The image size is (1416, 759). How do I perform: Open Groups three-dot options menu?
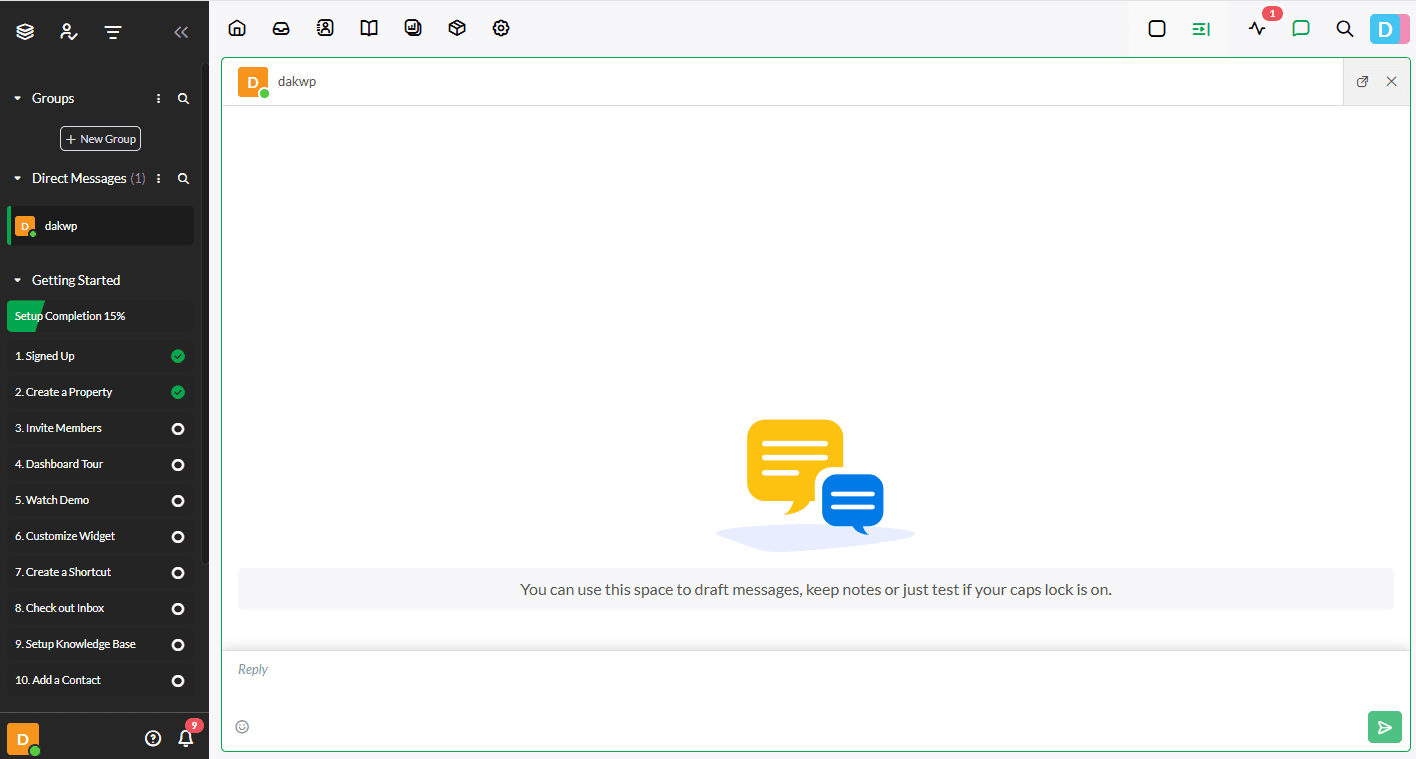tap(158, 99)
